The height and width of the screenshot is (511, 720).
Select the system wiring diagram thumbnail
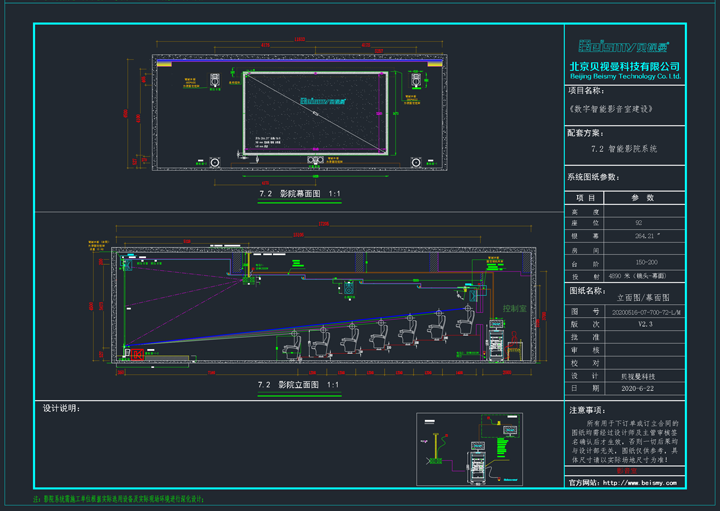469,449
